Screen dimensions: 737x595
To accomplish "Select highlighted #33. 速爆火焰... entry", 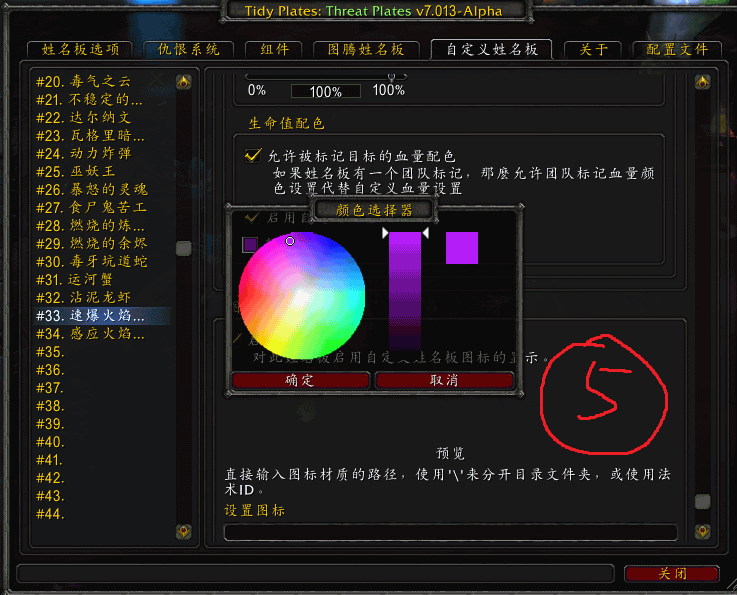I will pos(101,316).
